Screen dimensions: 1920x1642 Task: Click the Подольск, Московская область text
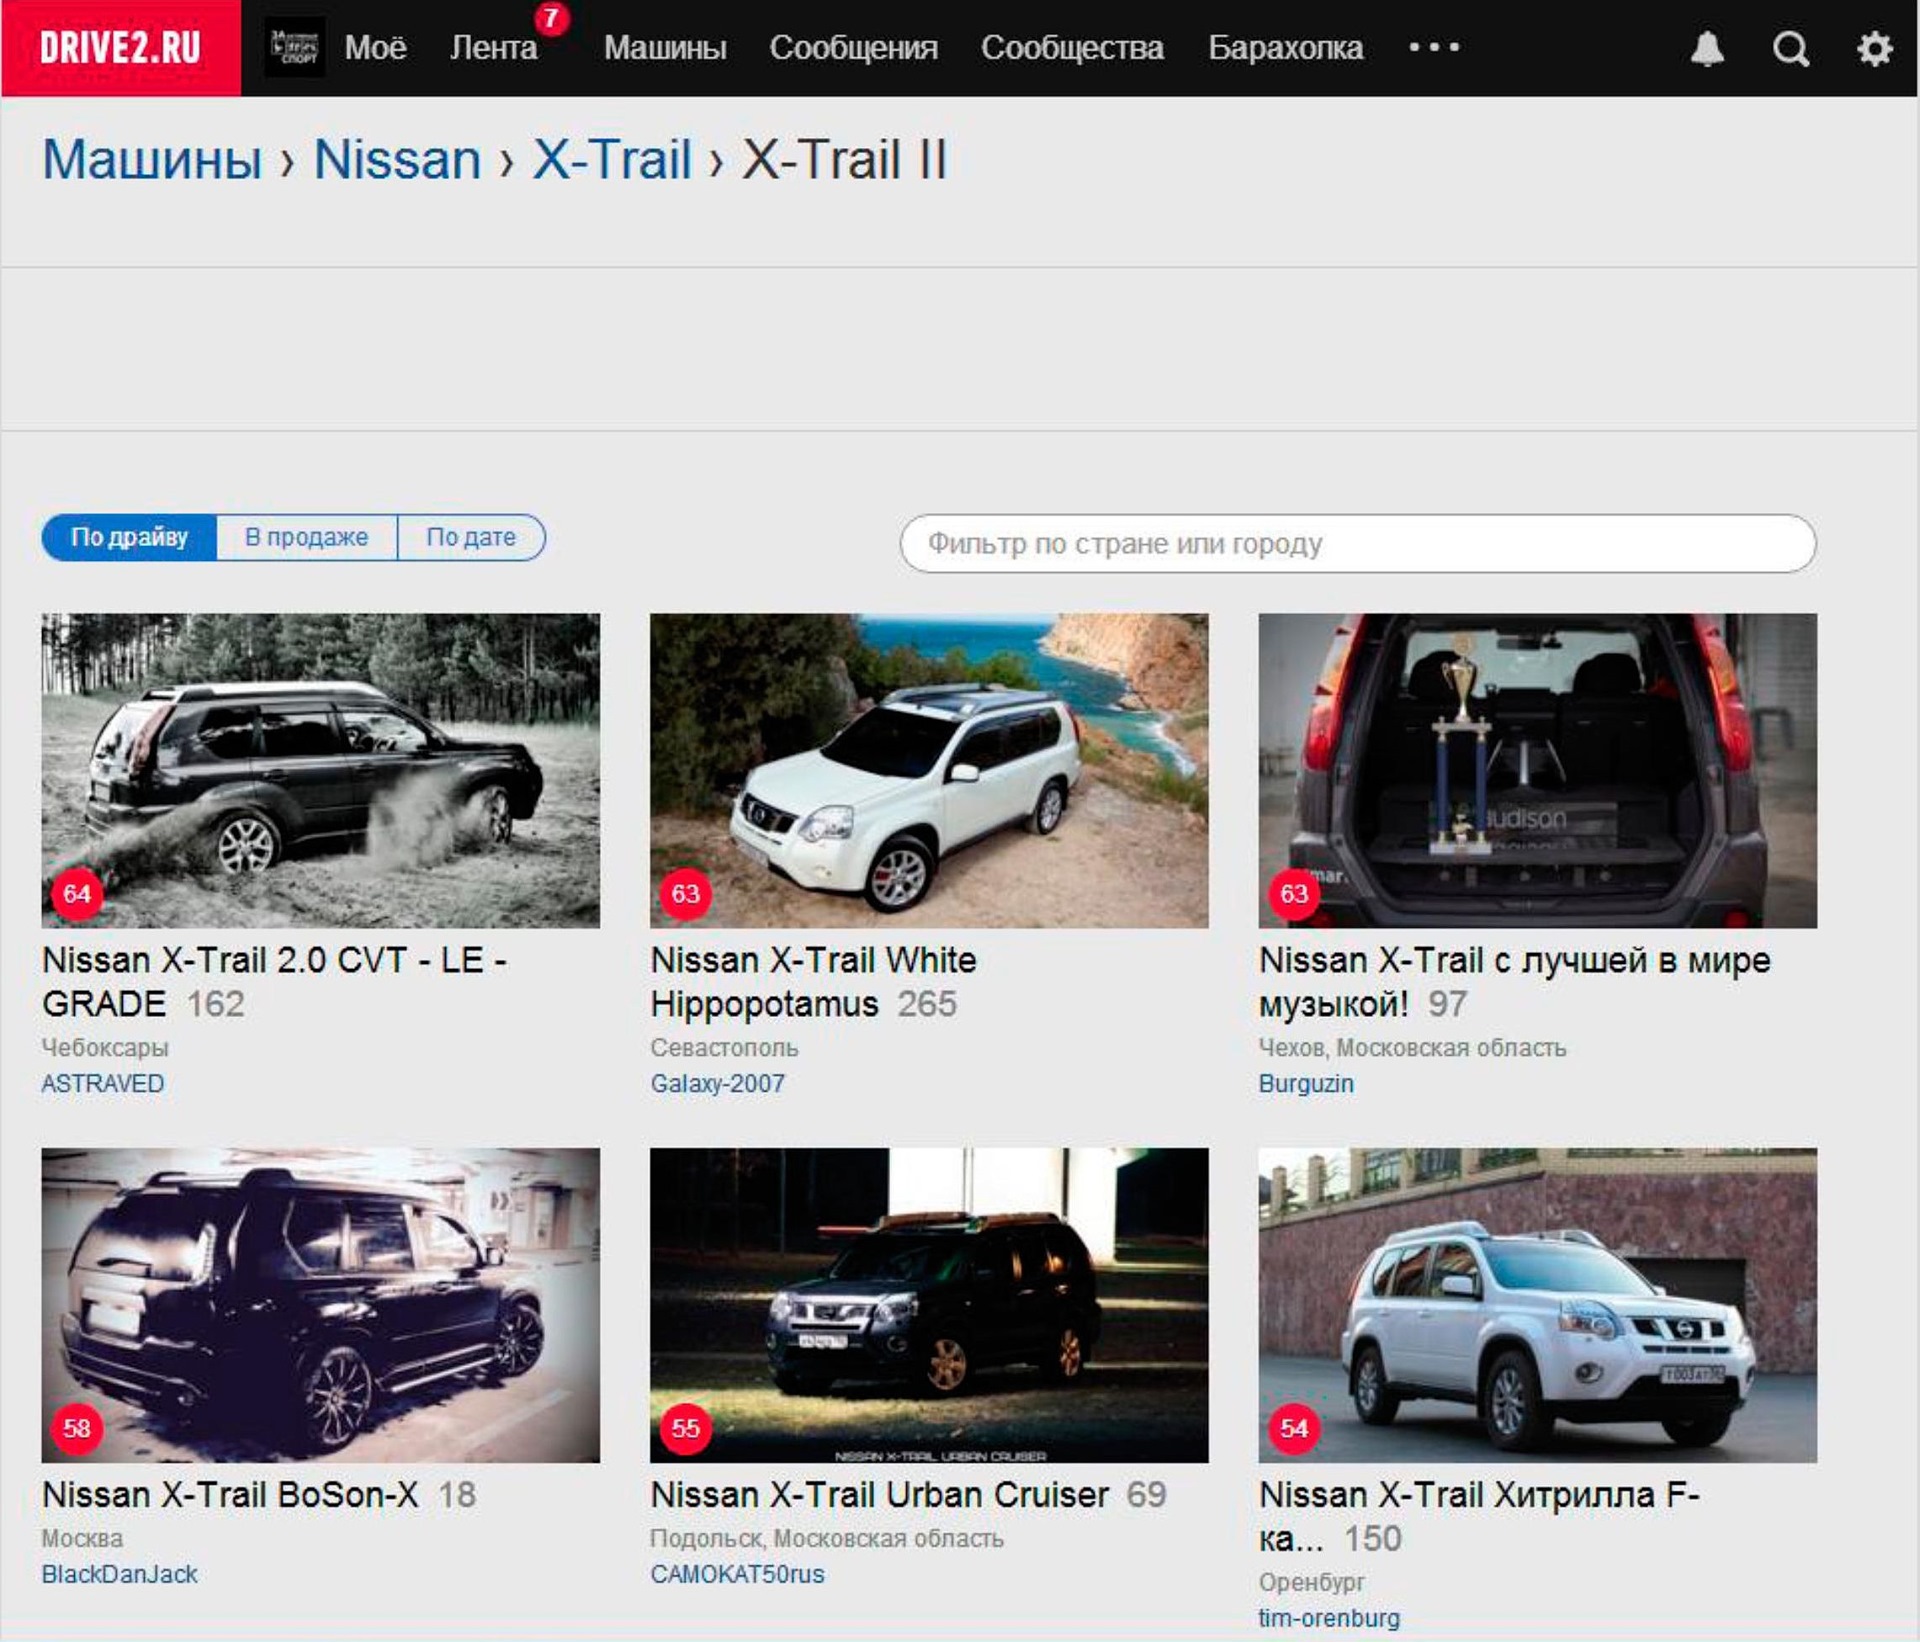(x=826, y=1538)
